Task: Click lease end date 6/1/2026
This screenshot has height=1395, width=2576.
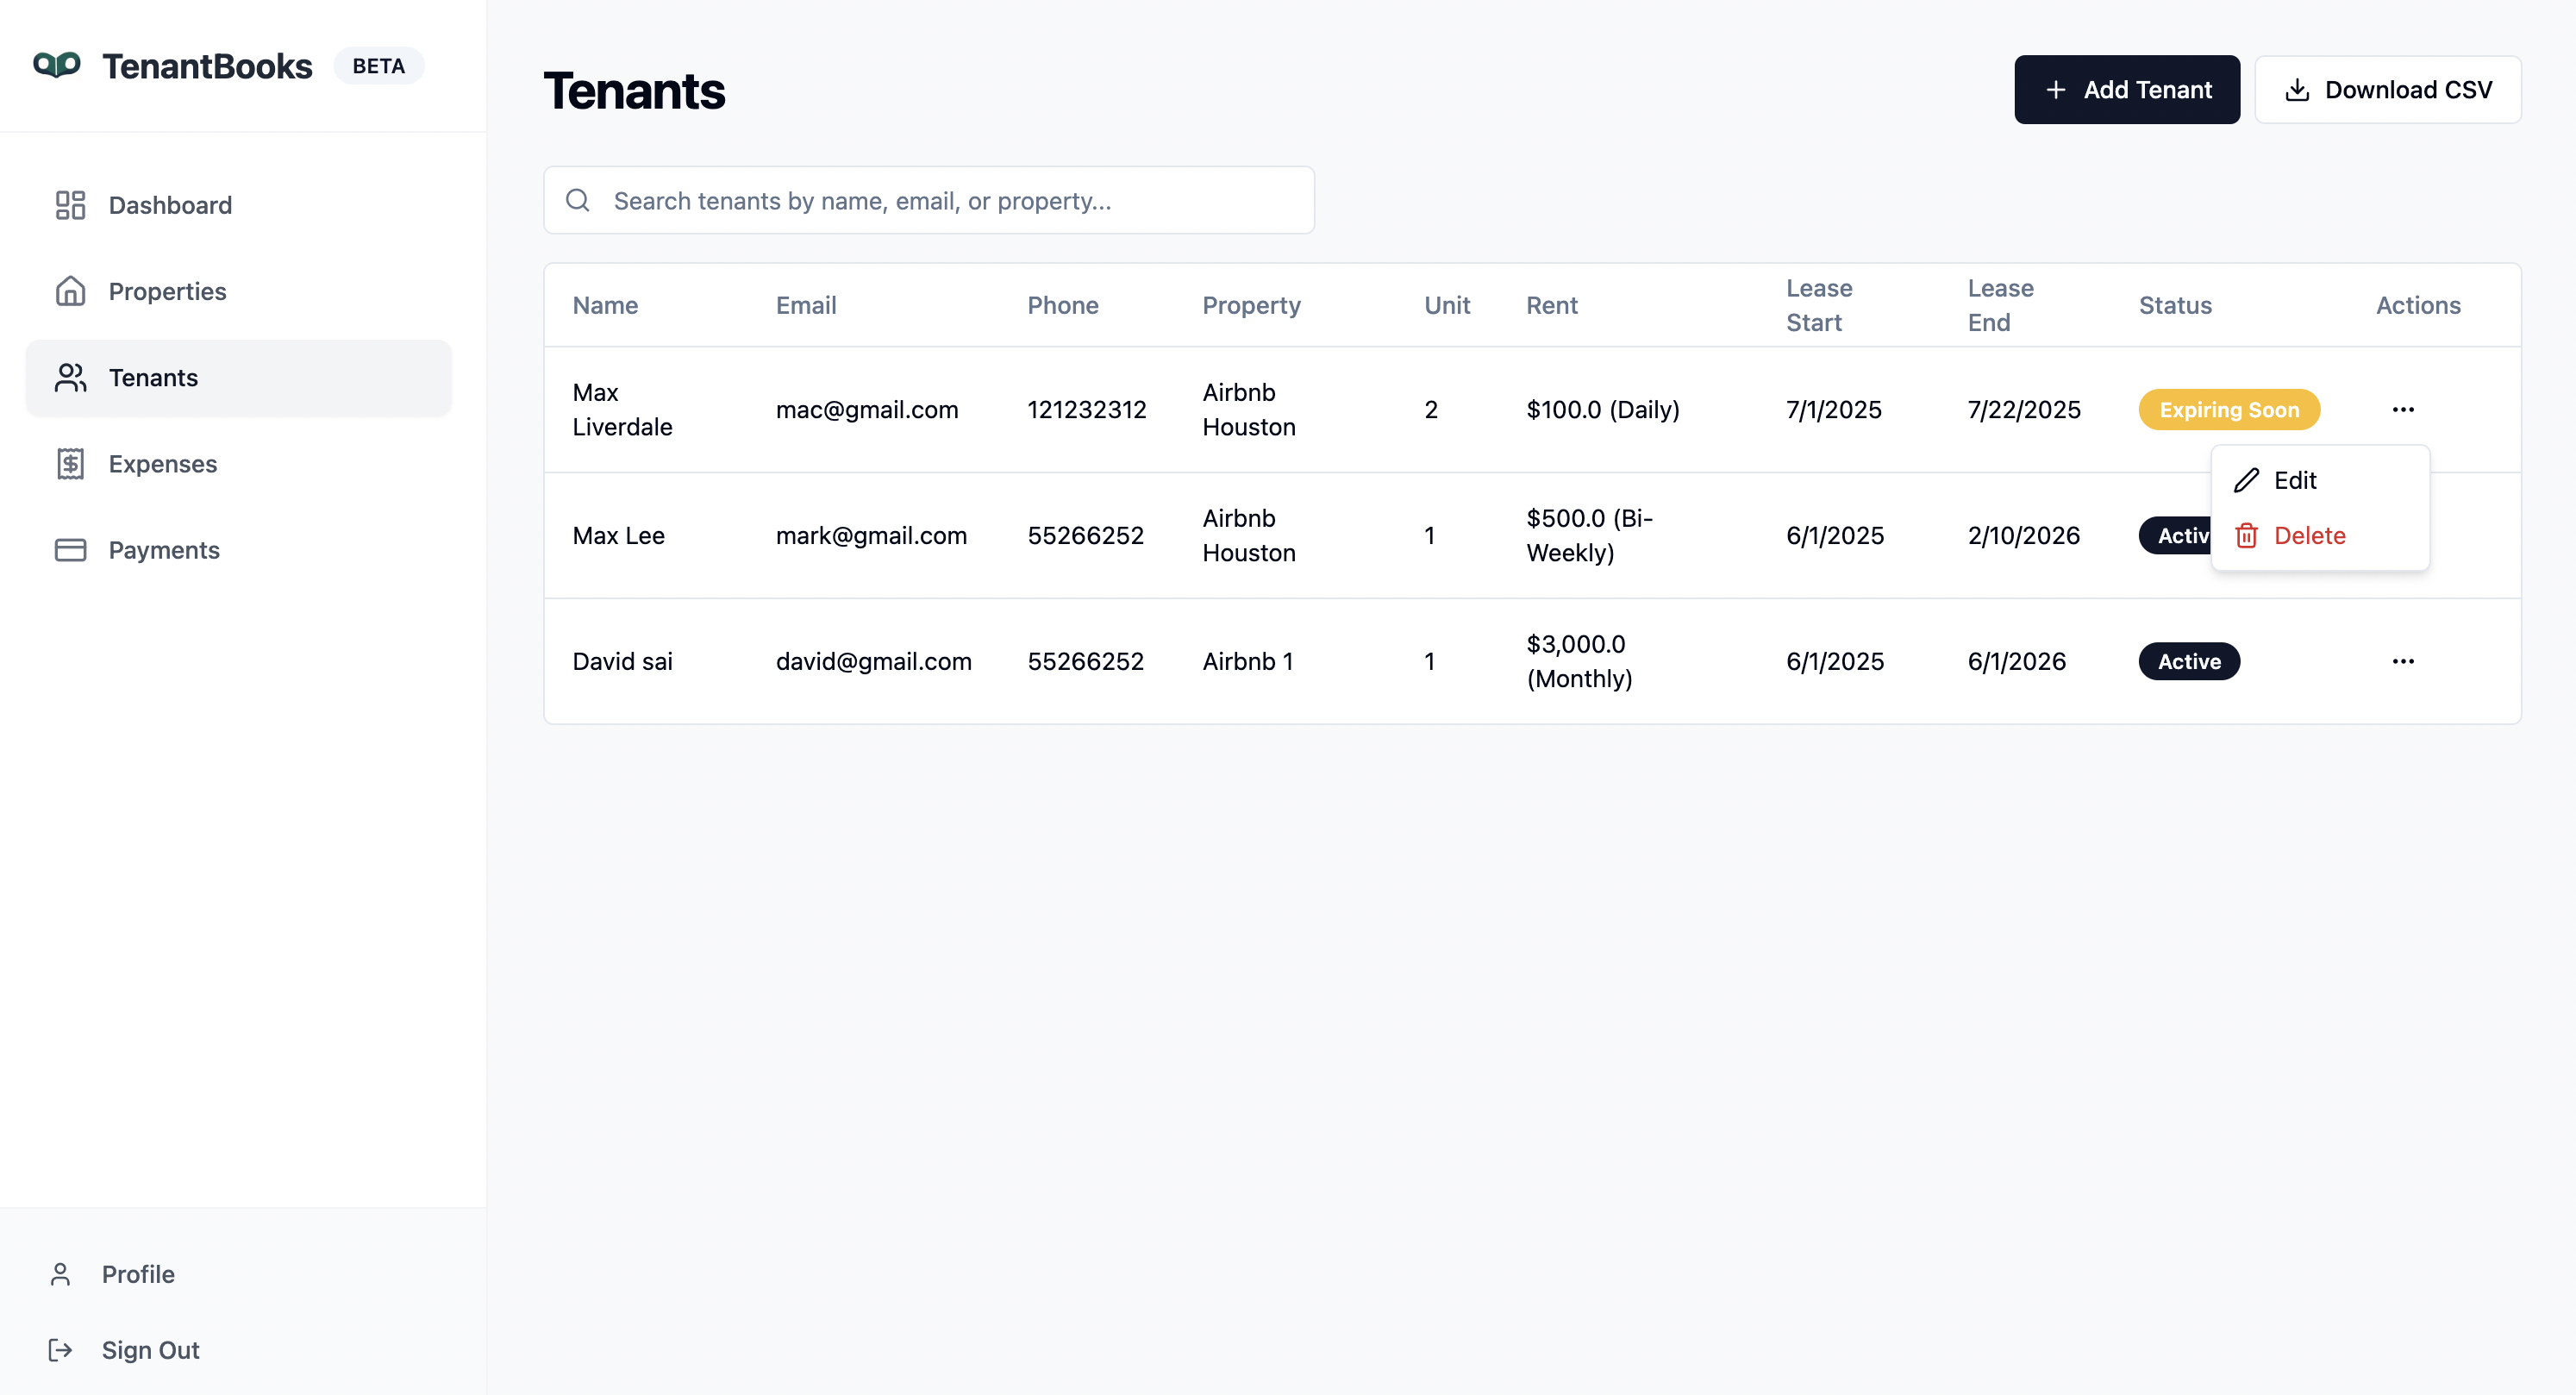Action: 2016,661
